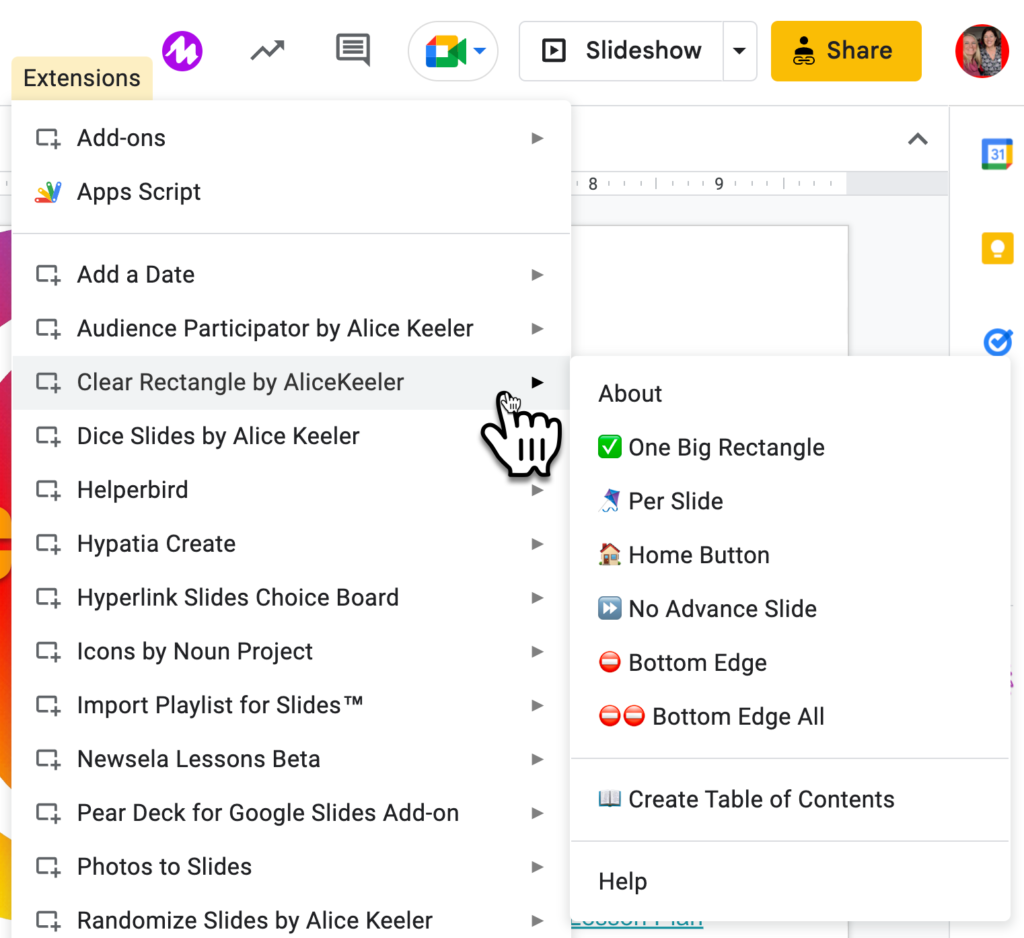
Task: Choose Randomize Slides by Alice Keeler
Action: 291,920
